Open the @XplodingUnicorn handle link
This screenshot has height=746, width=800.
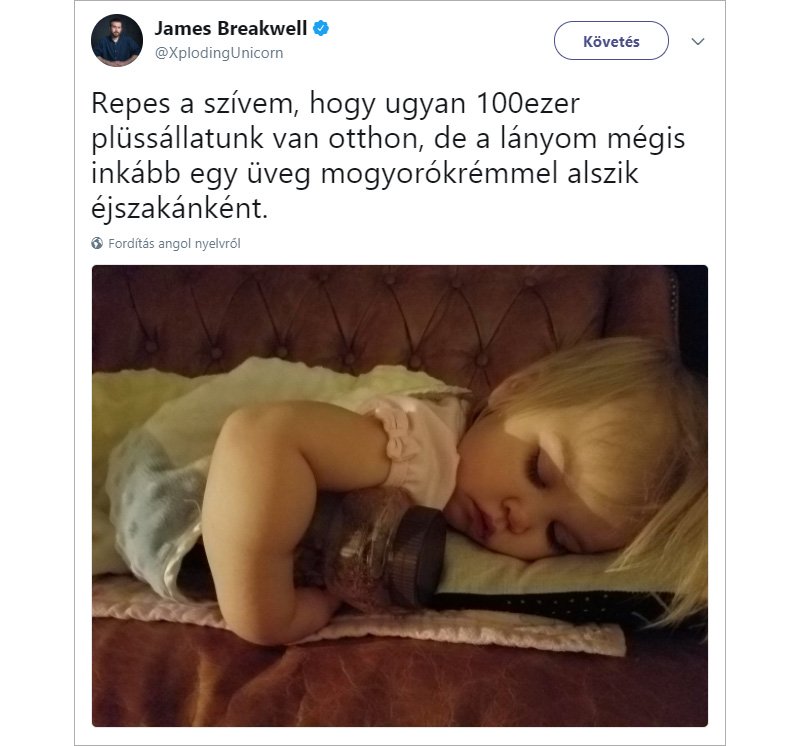click(x=219, y=53)
